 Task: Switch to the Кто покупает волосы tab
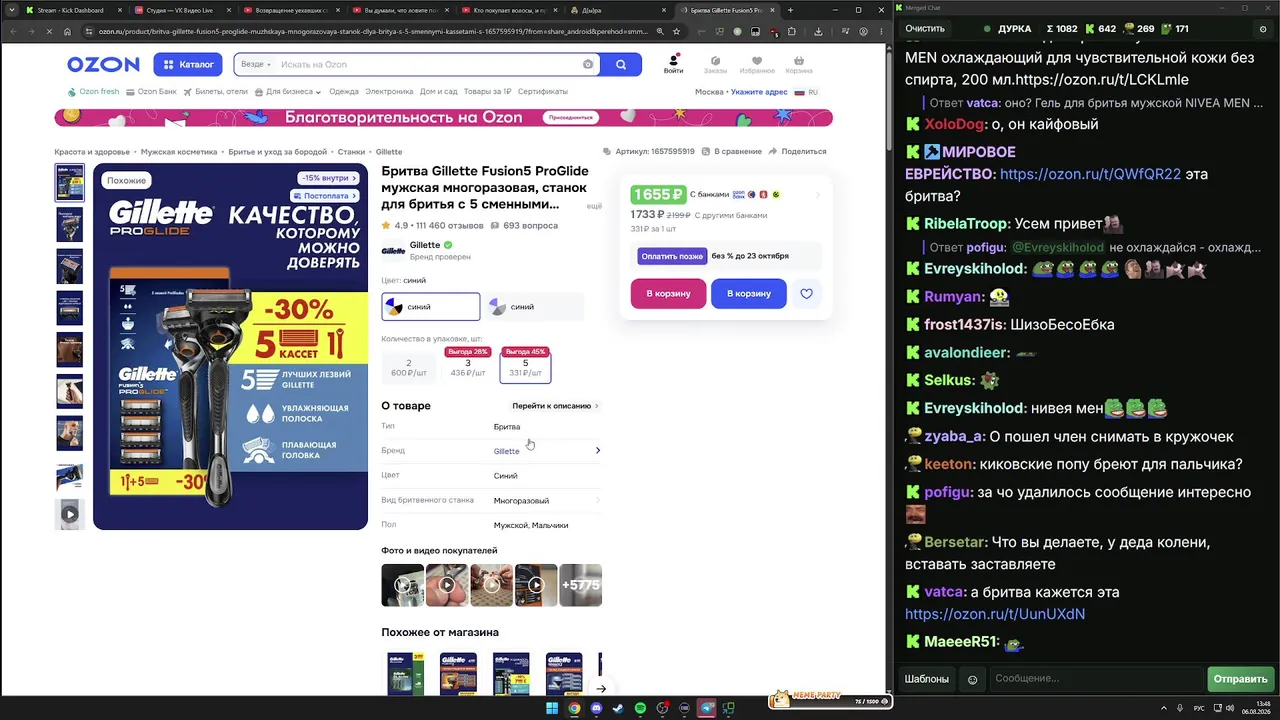coord(509,10)
